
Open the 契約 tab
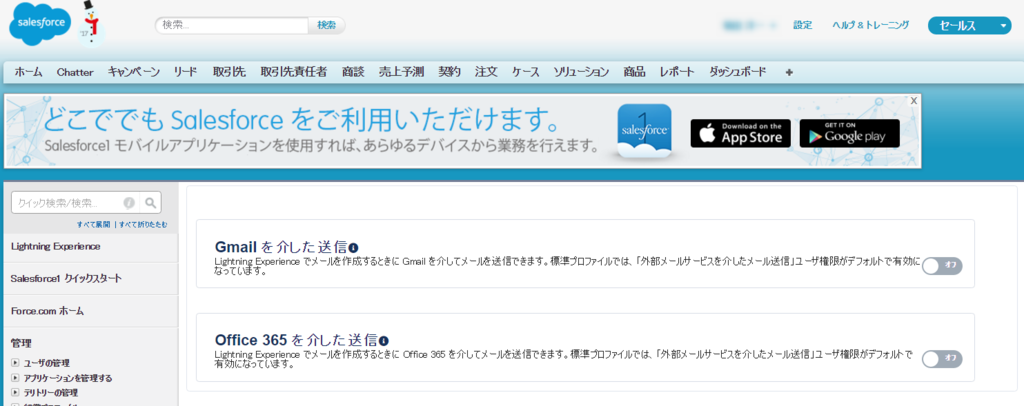click(449, 72)
